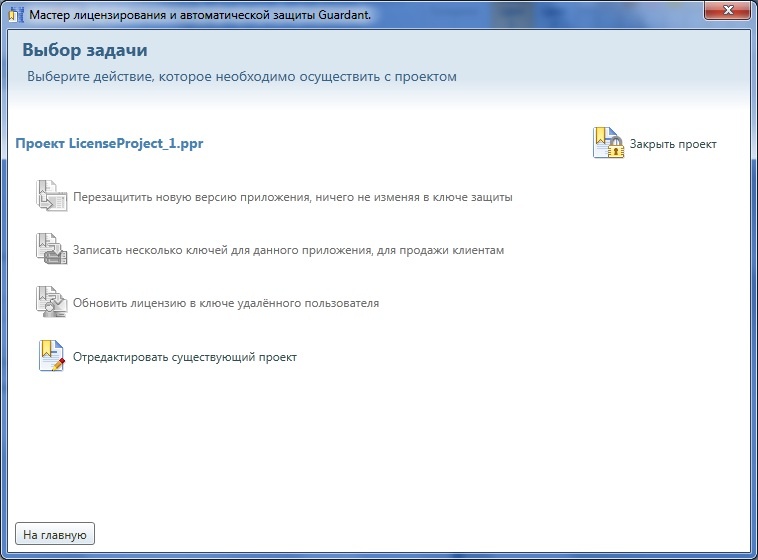Select "Записать несколько ключей" task label
This screenshot has width=758, height=560.
tap(288, 250)
